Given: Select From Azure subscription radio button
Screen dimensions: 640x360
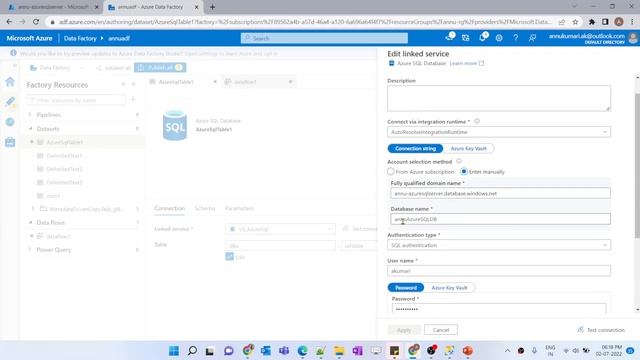Looking at the screenshot, I should coord(391,171).
